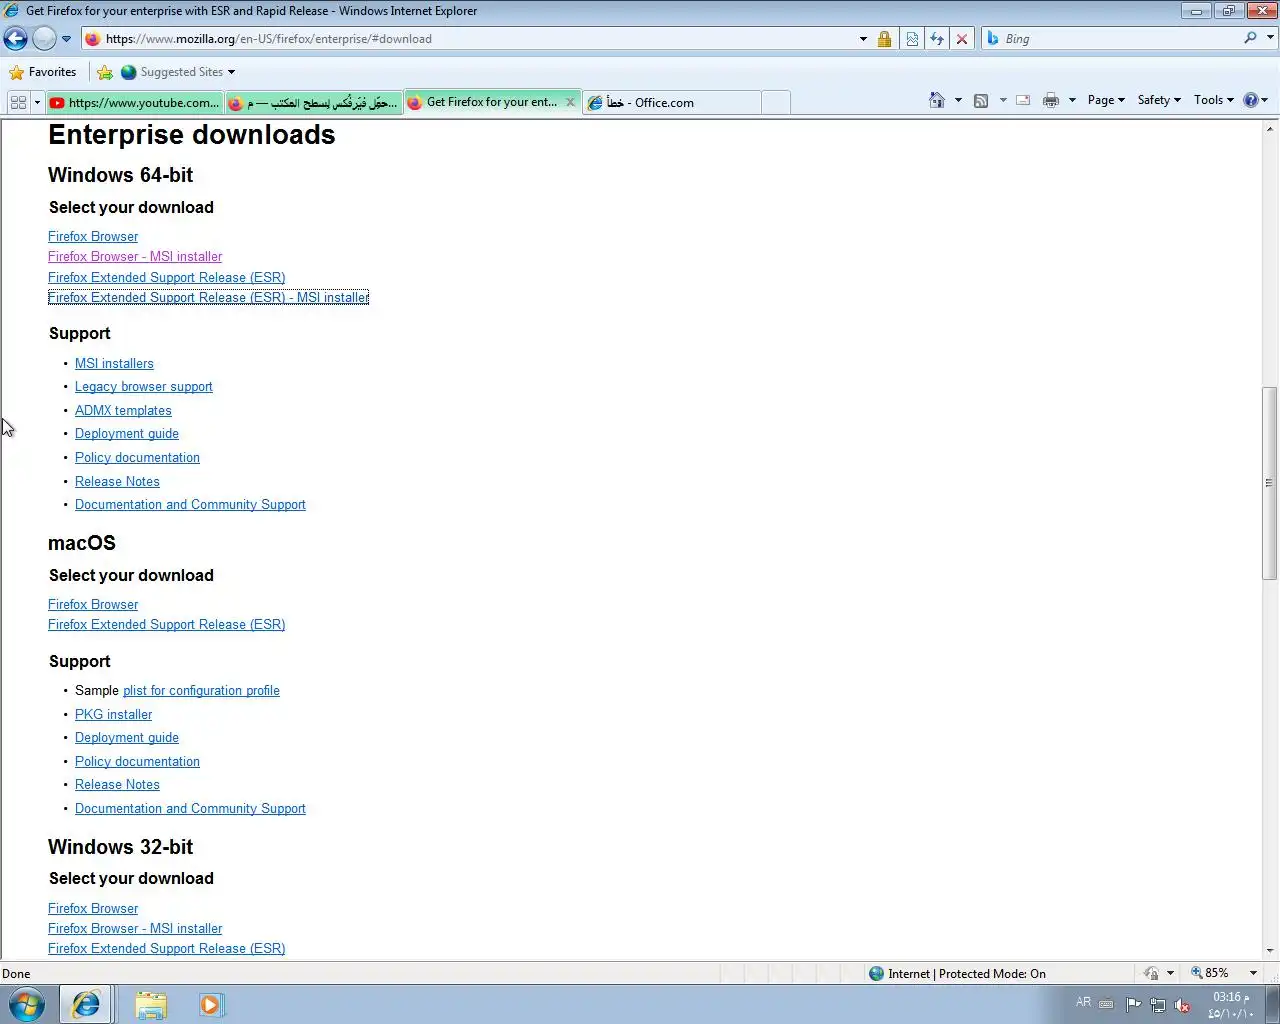Open the Print options dropdown arrow
This screenshot has height=1024, width=1280.
(x=1072, y=100)
